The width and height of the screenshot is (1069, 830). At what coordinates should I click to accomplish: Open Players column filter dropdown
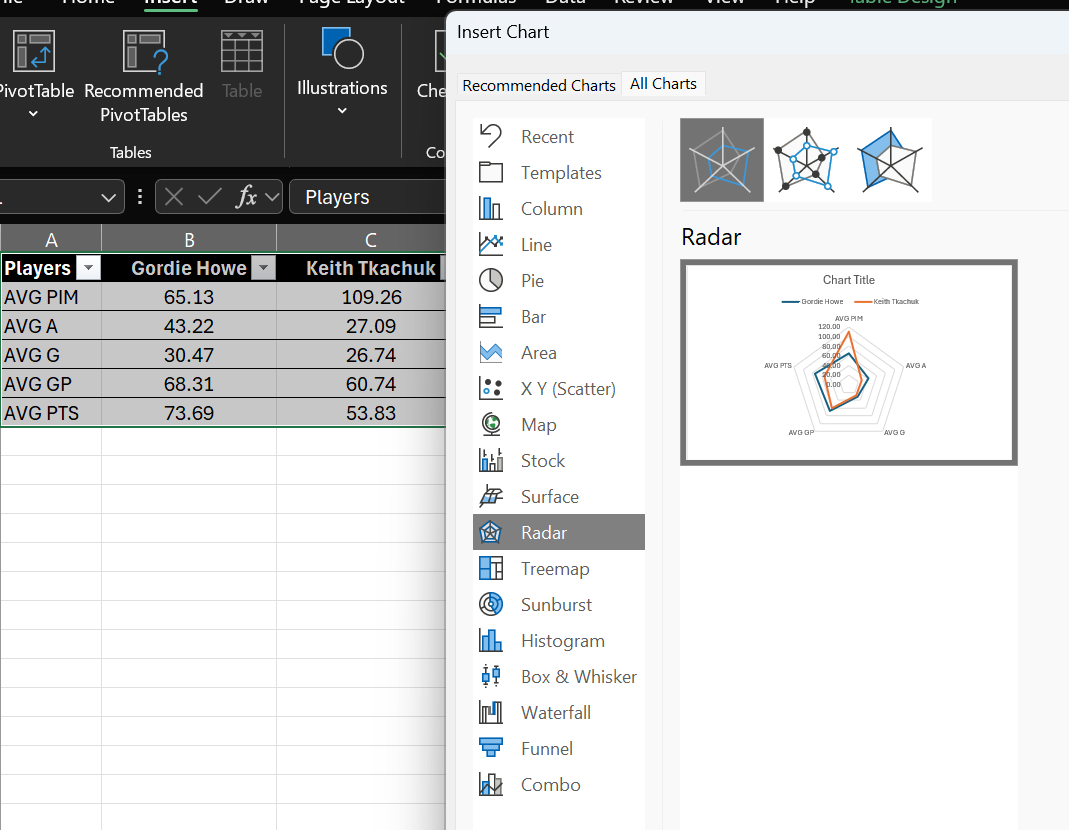89,268
